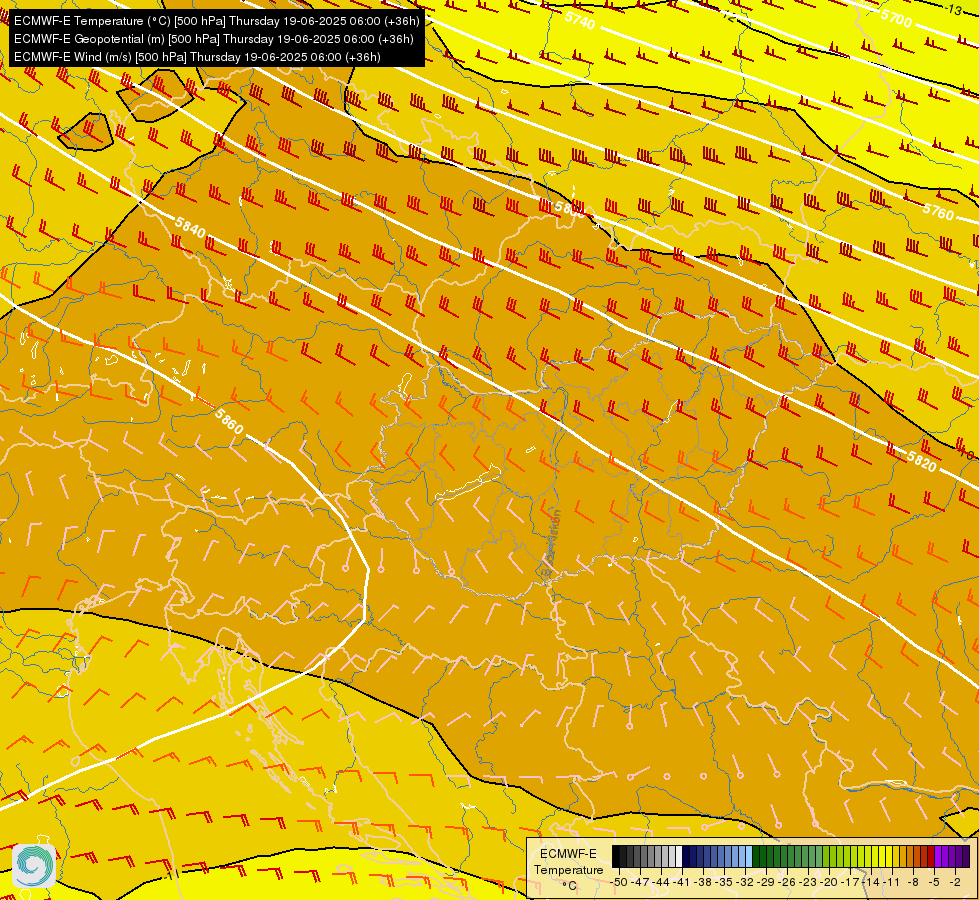Select the ECMWF-E Wind title line

(197, 57)
